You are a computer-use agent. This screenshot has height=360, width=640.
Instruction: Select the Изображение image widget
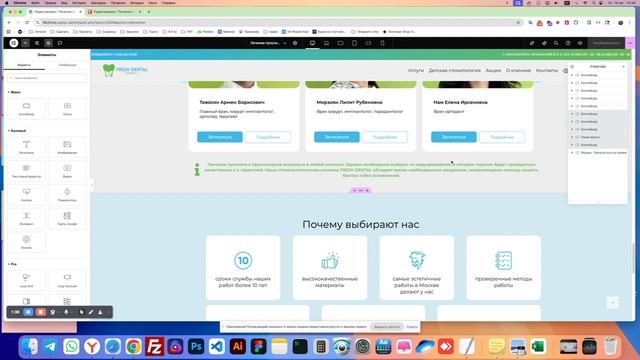click(67, 147)
